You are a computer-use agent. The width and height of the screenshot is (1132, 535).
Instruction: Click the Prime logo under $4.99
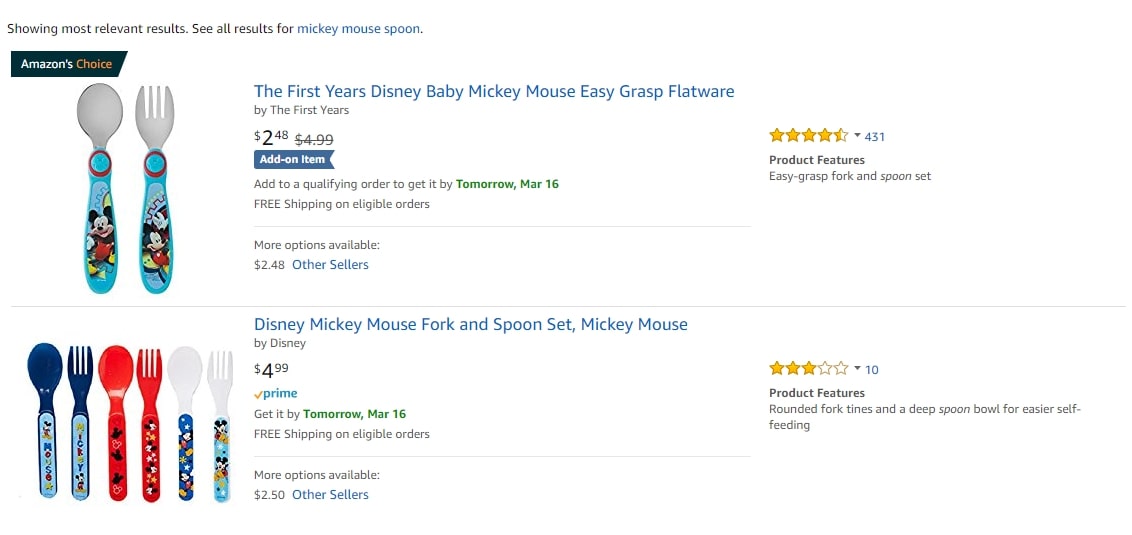[x=276, y=394]
